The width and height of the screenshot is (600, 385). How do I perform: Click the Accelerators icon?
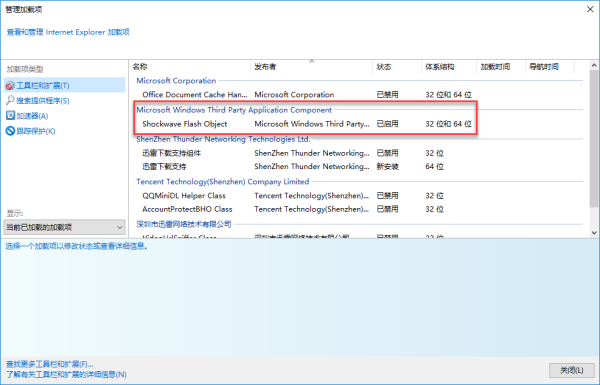click(10, 116)
